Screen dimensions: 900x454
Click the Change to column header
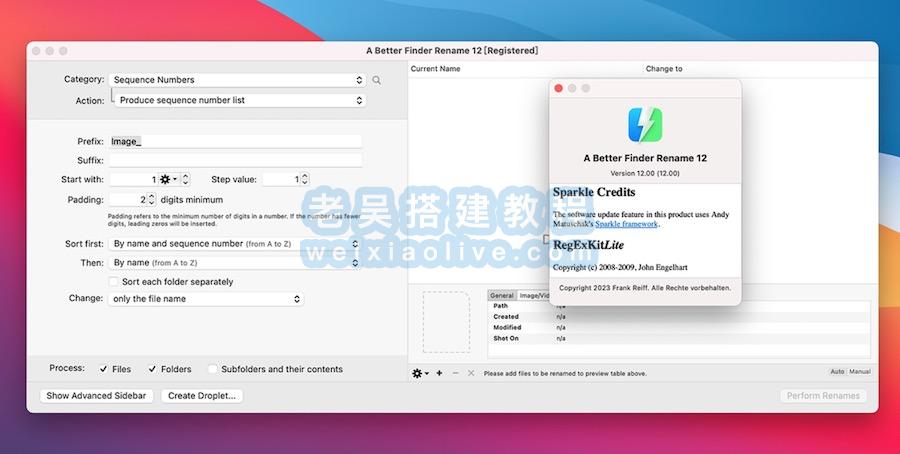click(x=664, y=68)
